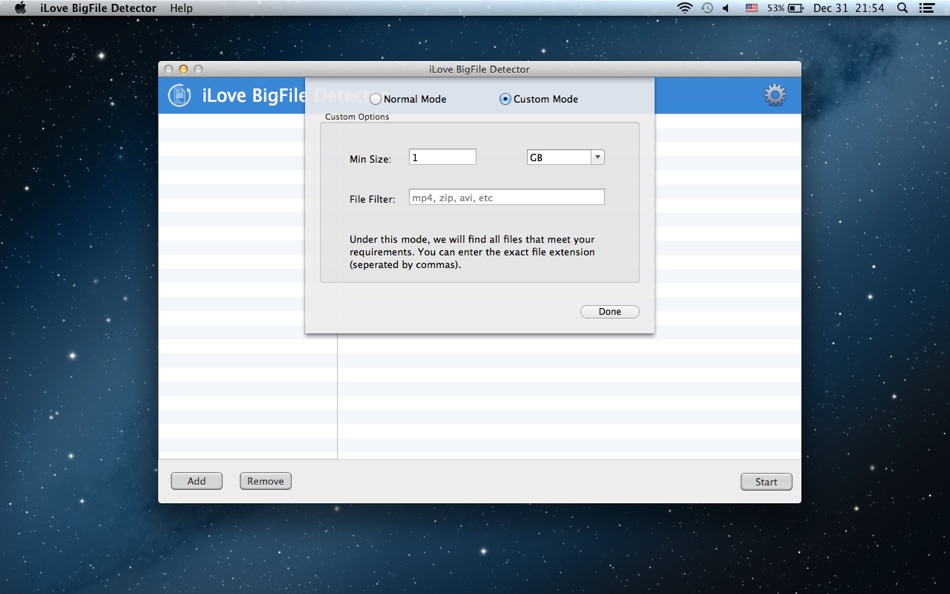The width and height of the screenshot is (950, 594).
Task: Click the Remove button
Action: [x=265, y=481]
